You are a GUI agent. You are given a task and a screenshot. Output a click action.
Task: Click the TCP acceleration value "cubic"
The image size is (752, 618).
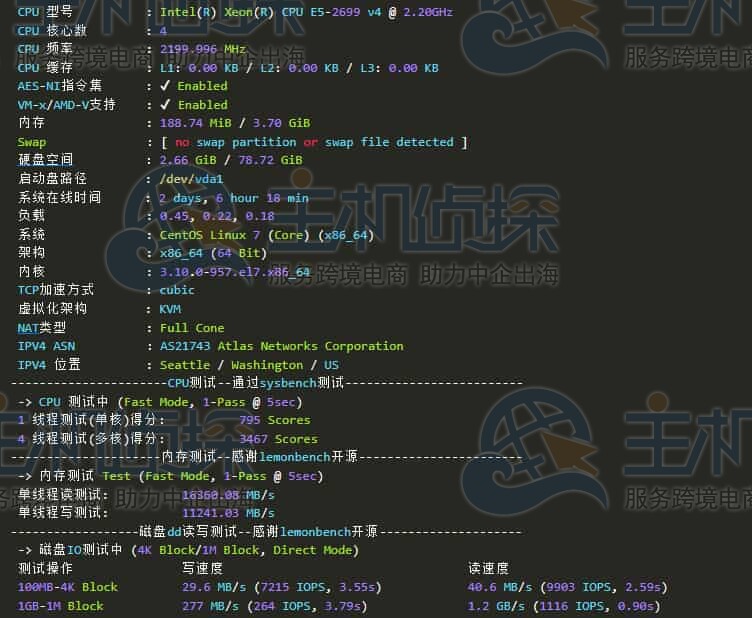pos(177,291)
